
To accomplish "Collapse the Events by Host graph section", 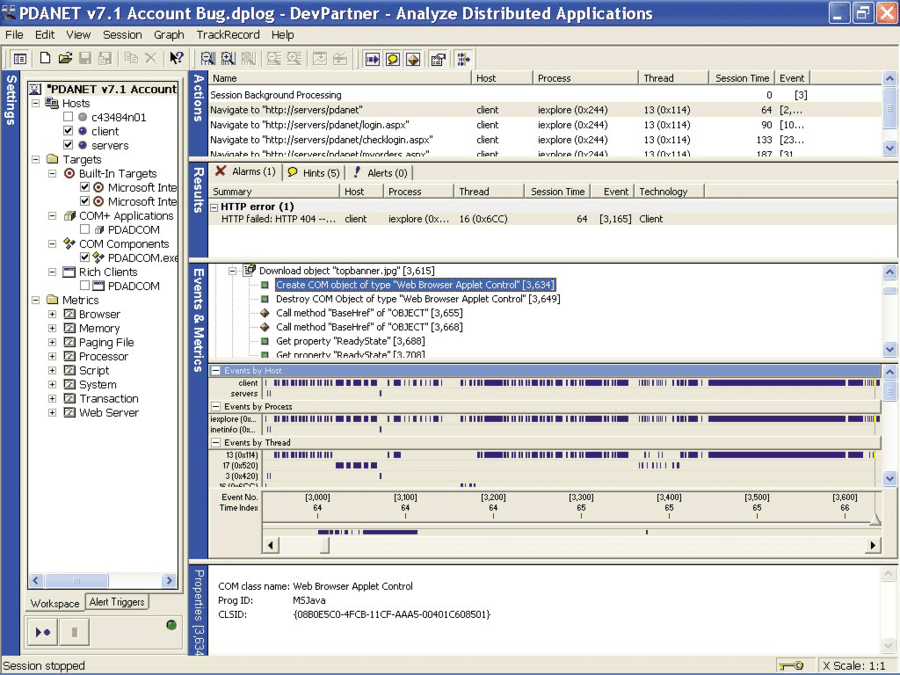I will pos(216,371).
